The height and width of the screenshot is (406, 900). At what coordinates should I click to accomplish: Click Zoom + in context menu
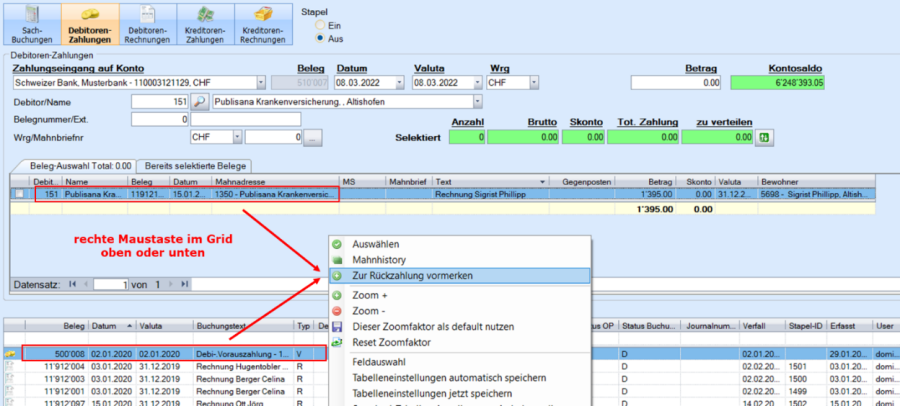coord(369,296)
